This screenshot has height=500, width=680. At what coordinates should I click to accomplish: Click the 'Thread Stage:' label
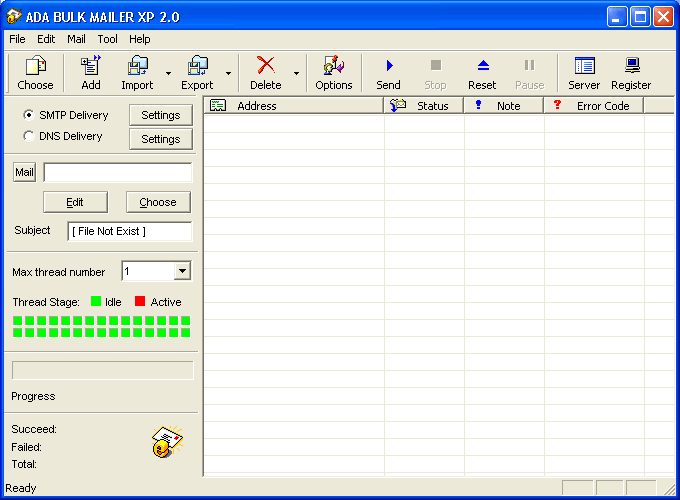coord(46,302)
